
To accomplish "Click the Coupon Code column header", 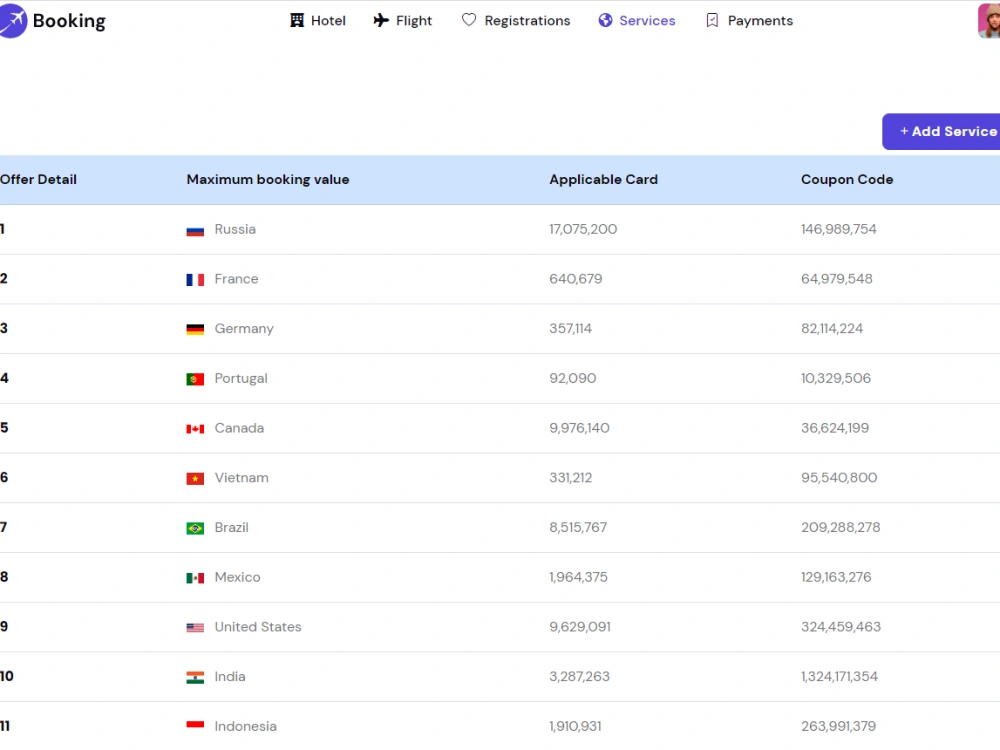I will 847,179.
